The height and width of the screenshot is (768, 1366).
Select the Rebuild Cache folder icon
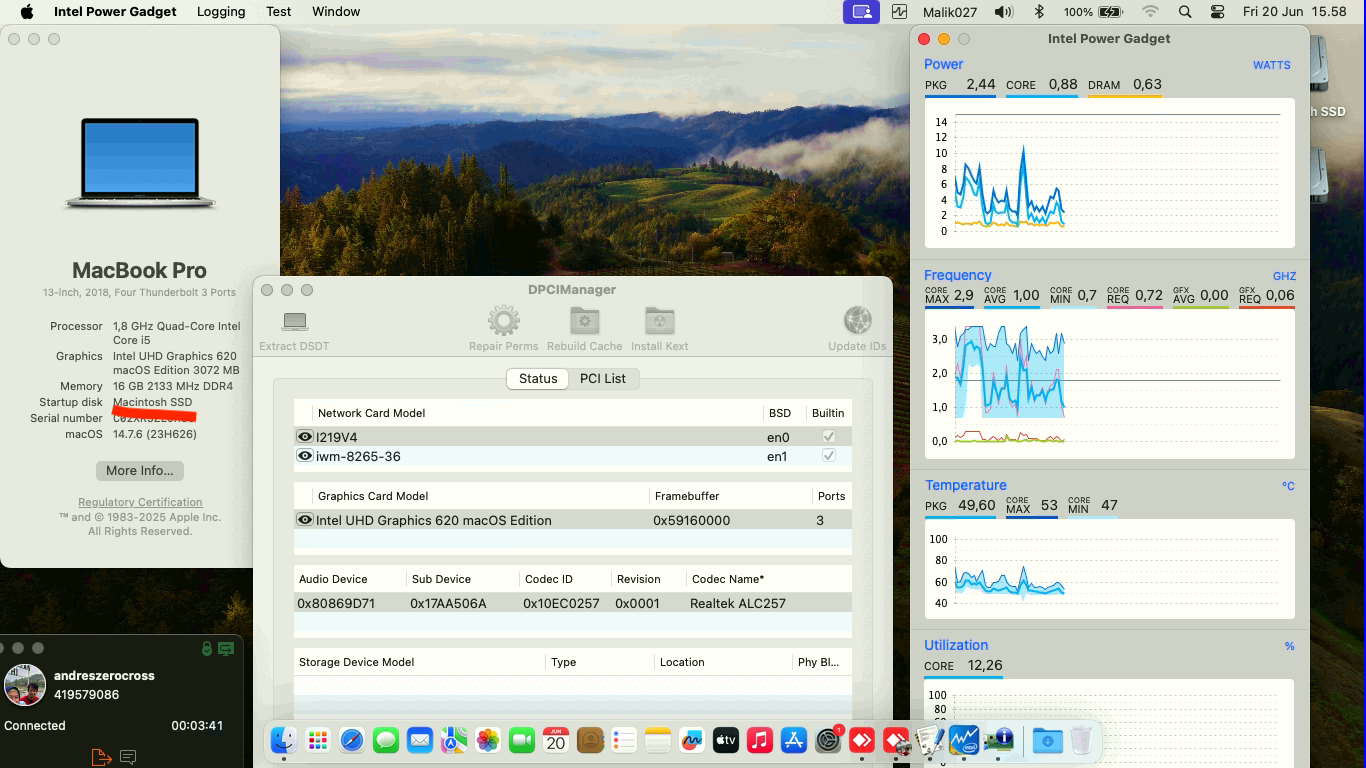pyautogui.click(x=583, y=323)
